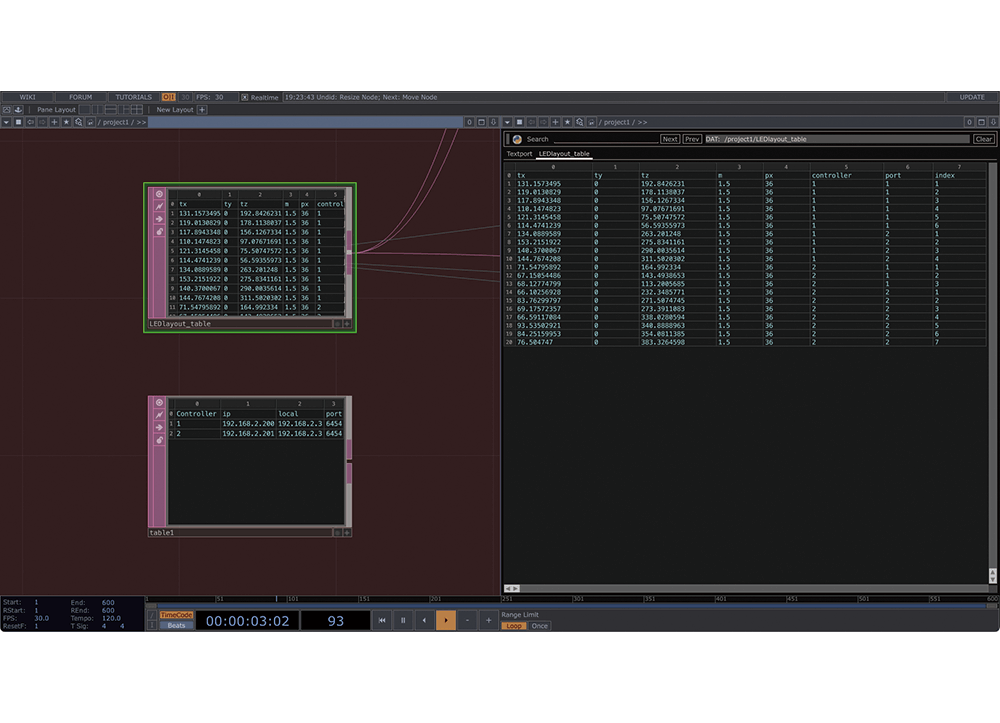Click the play forward button

point(445,621)
